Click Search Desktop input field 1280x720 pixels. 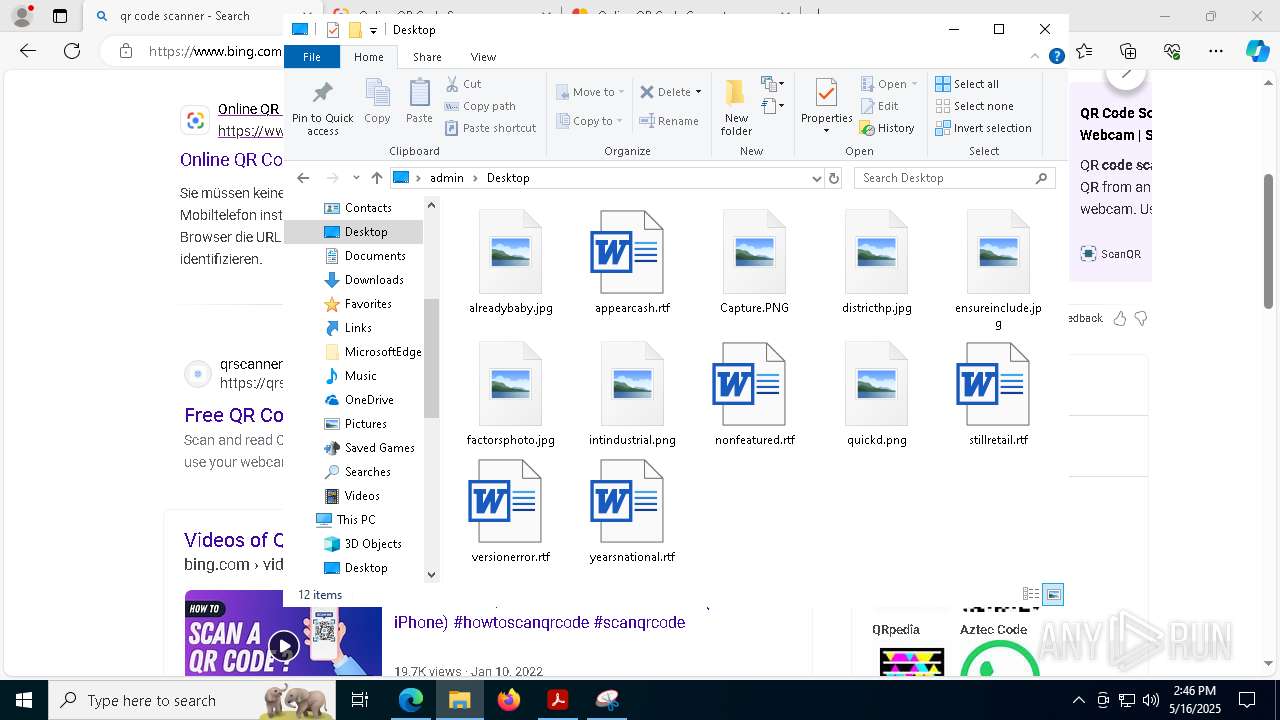click(954, 178)
